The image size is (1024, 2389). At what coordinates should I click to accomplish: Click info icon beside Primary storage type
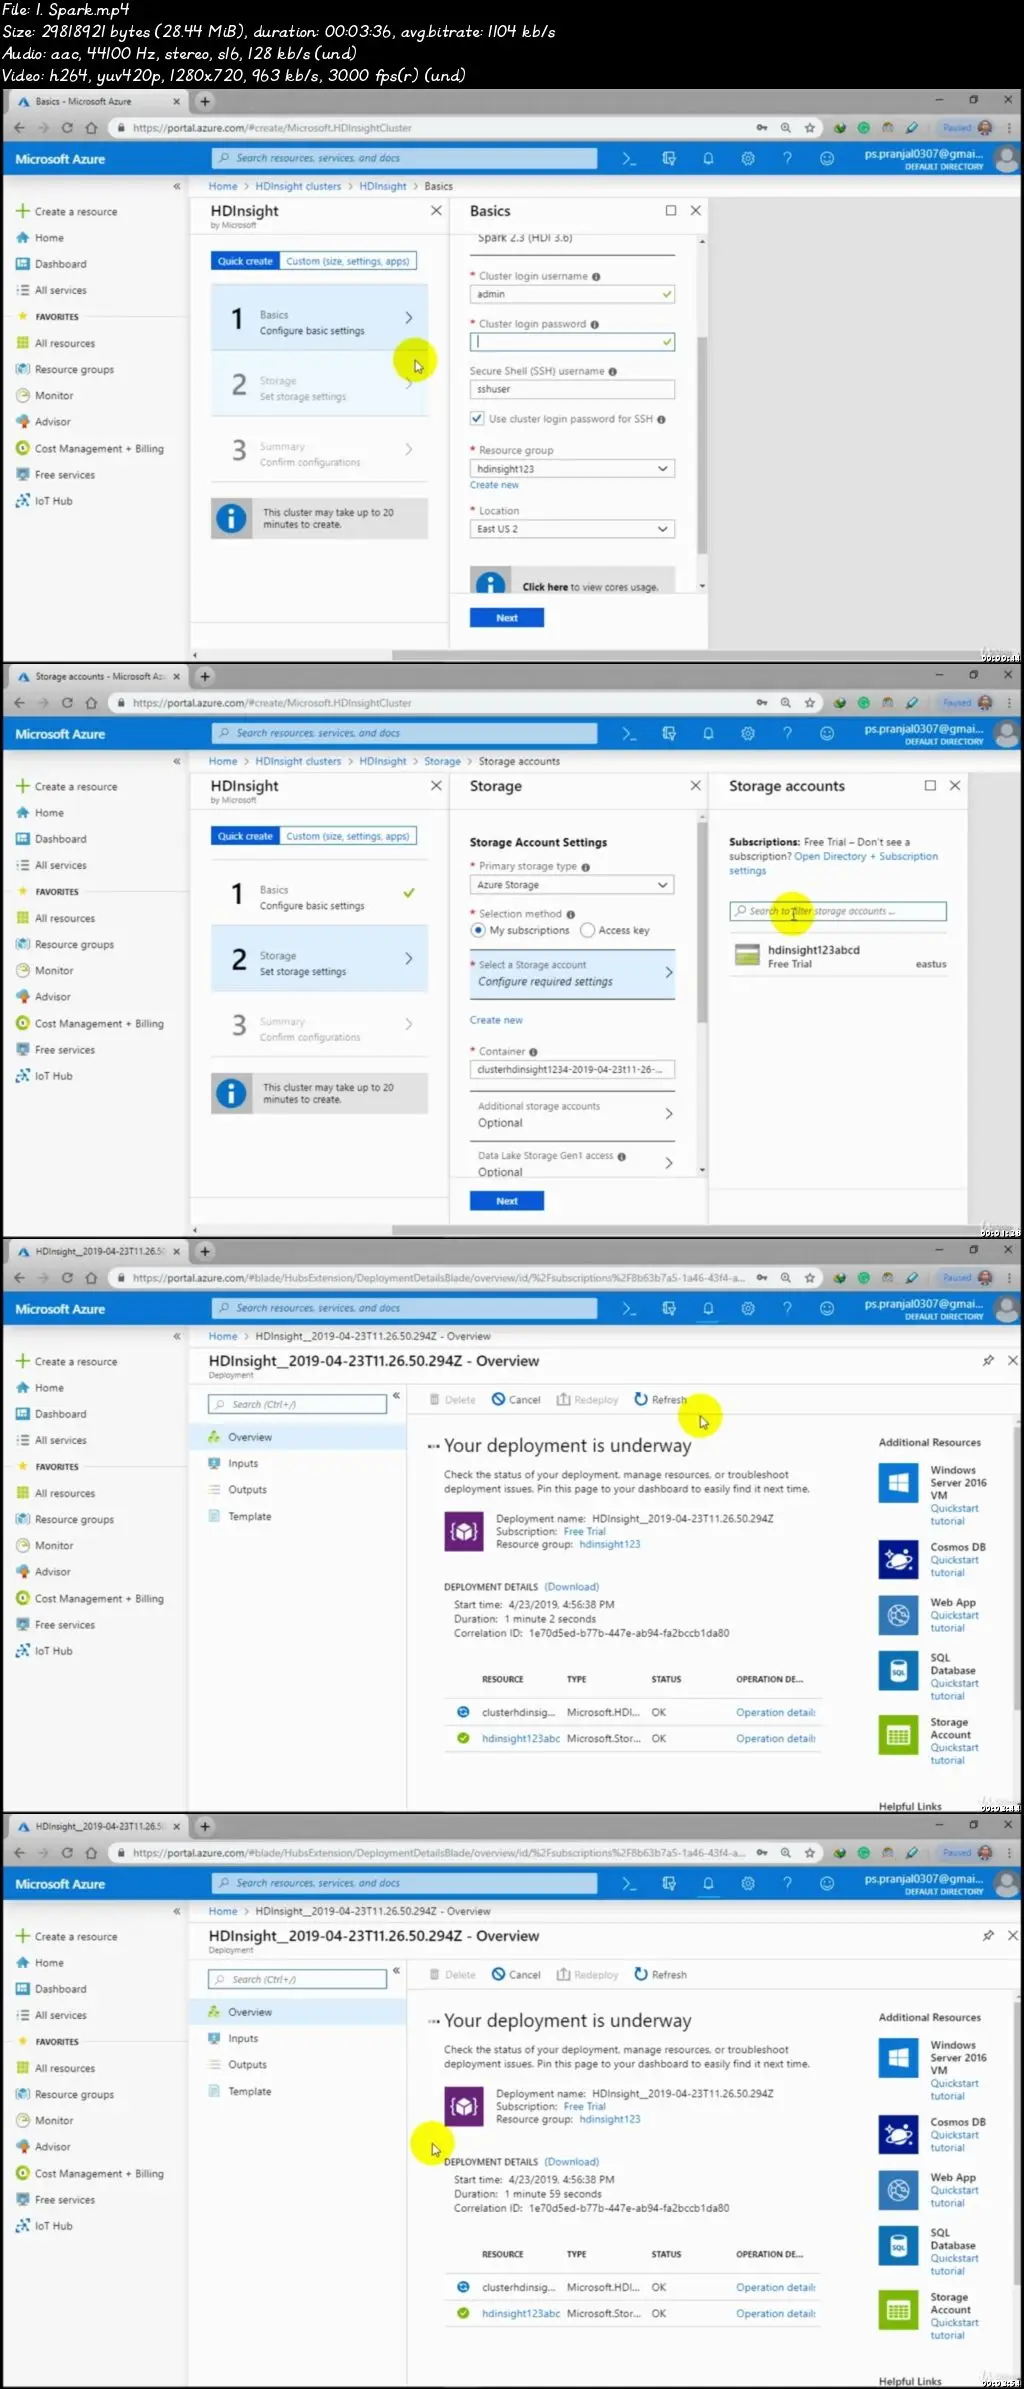pos(585,867)
